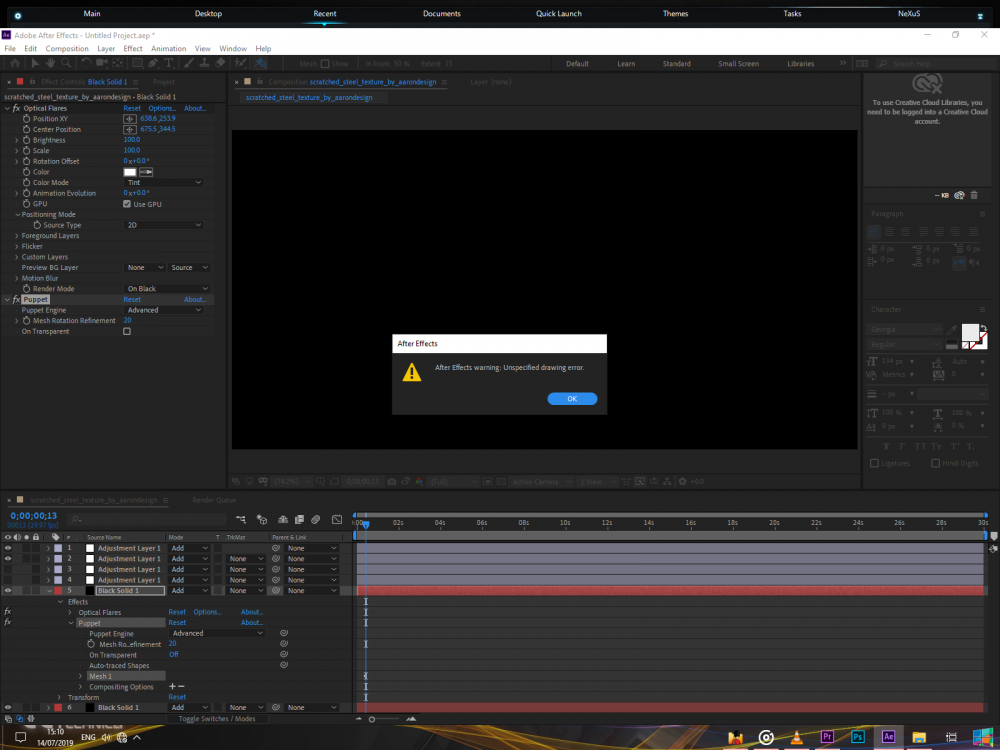The width and height of the screenshot is (1000, 750).
Task: Expand the Motion Blur group
Action: point(17,278)
